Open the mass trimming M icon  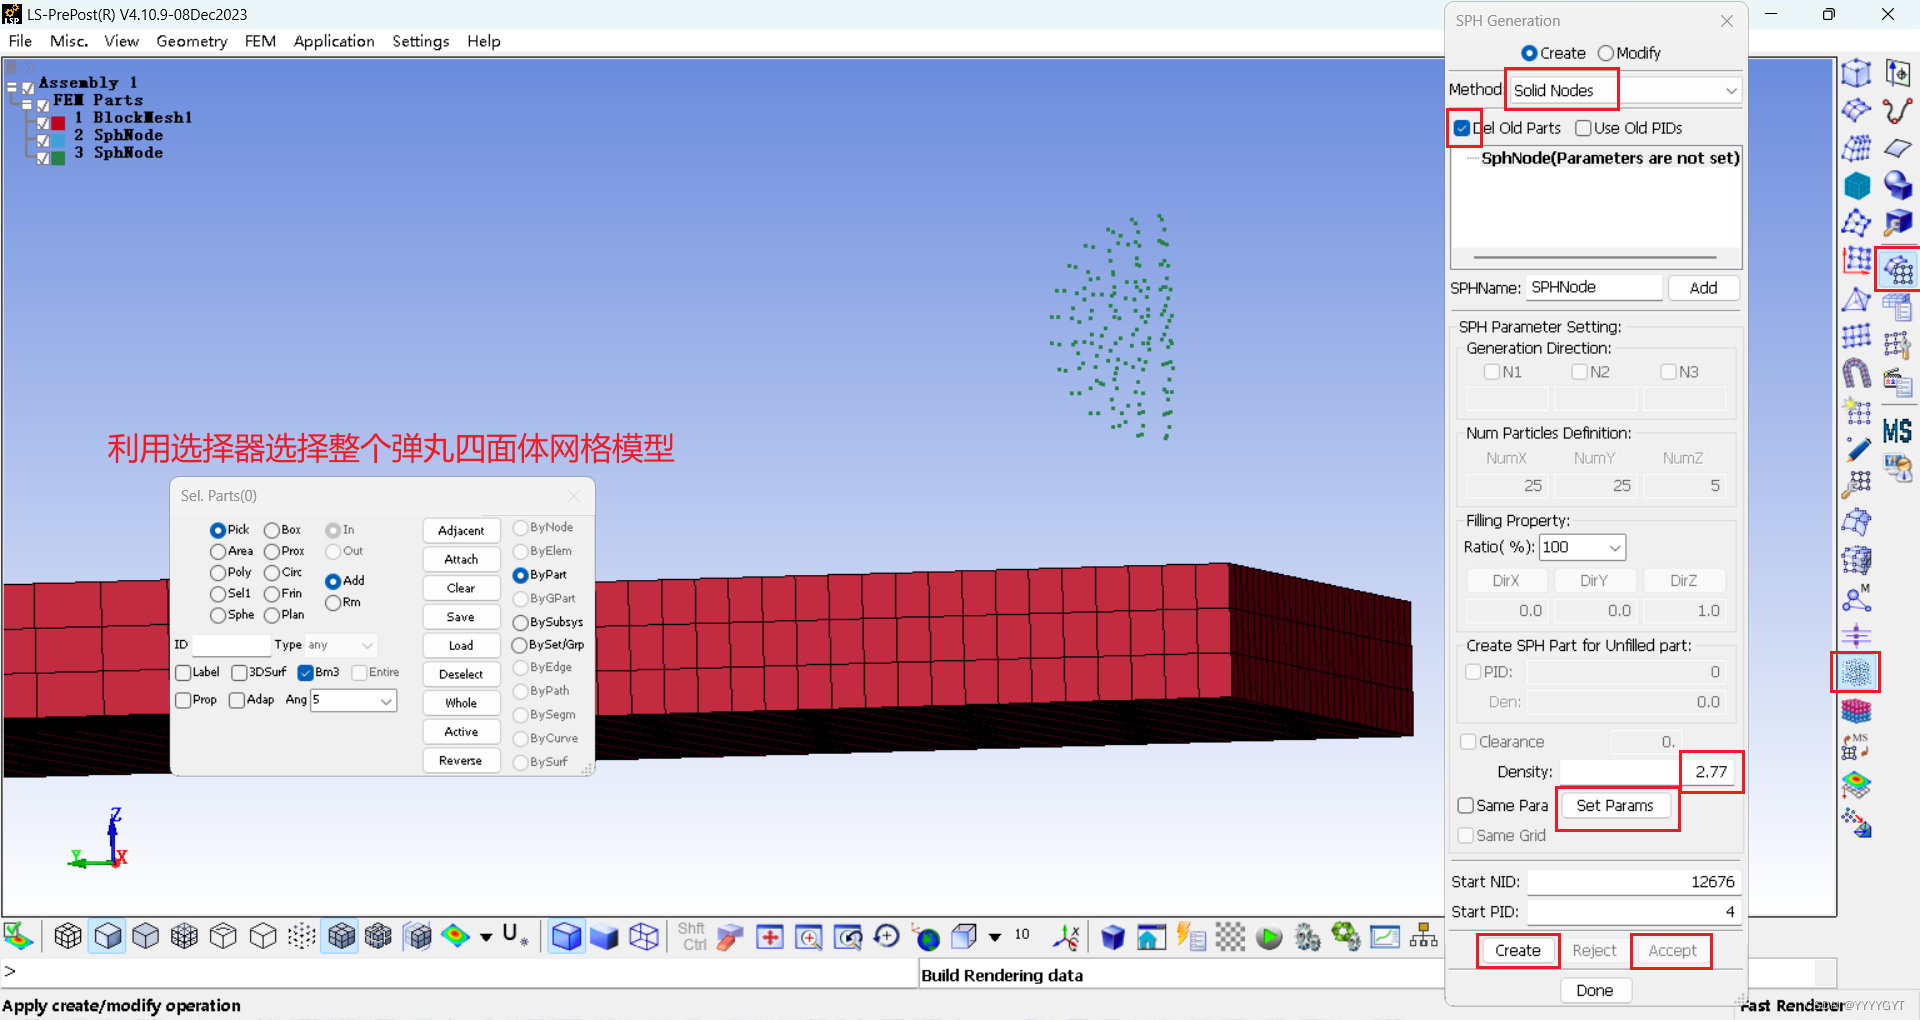[x=1857, y=598]
